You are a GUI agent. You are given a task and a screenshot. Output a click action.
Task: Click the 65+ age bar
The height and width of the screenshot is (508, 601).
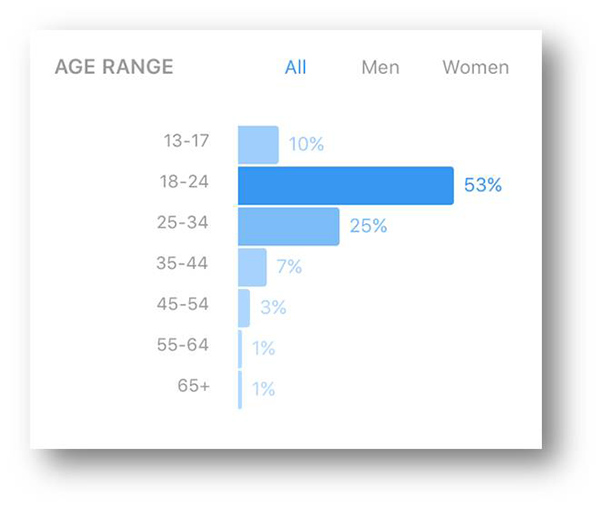tap(240, 390)
